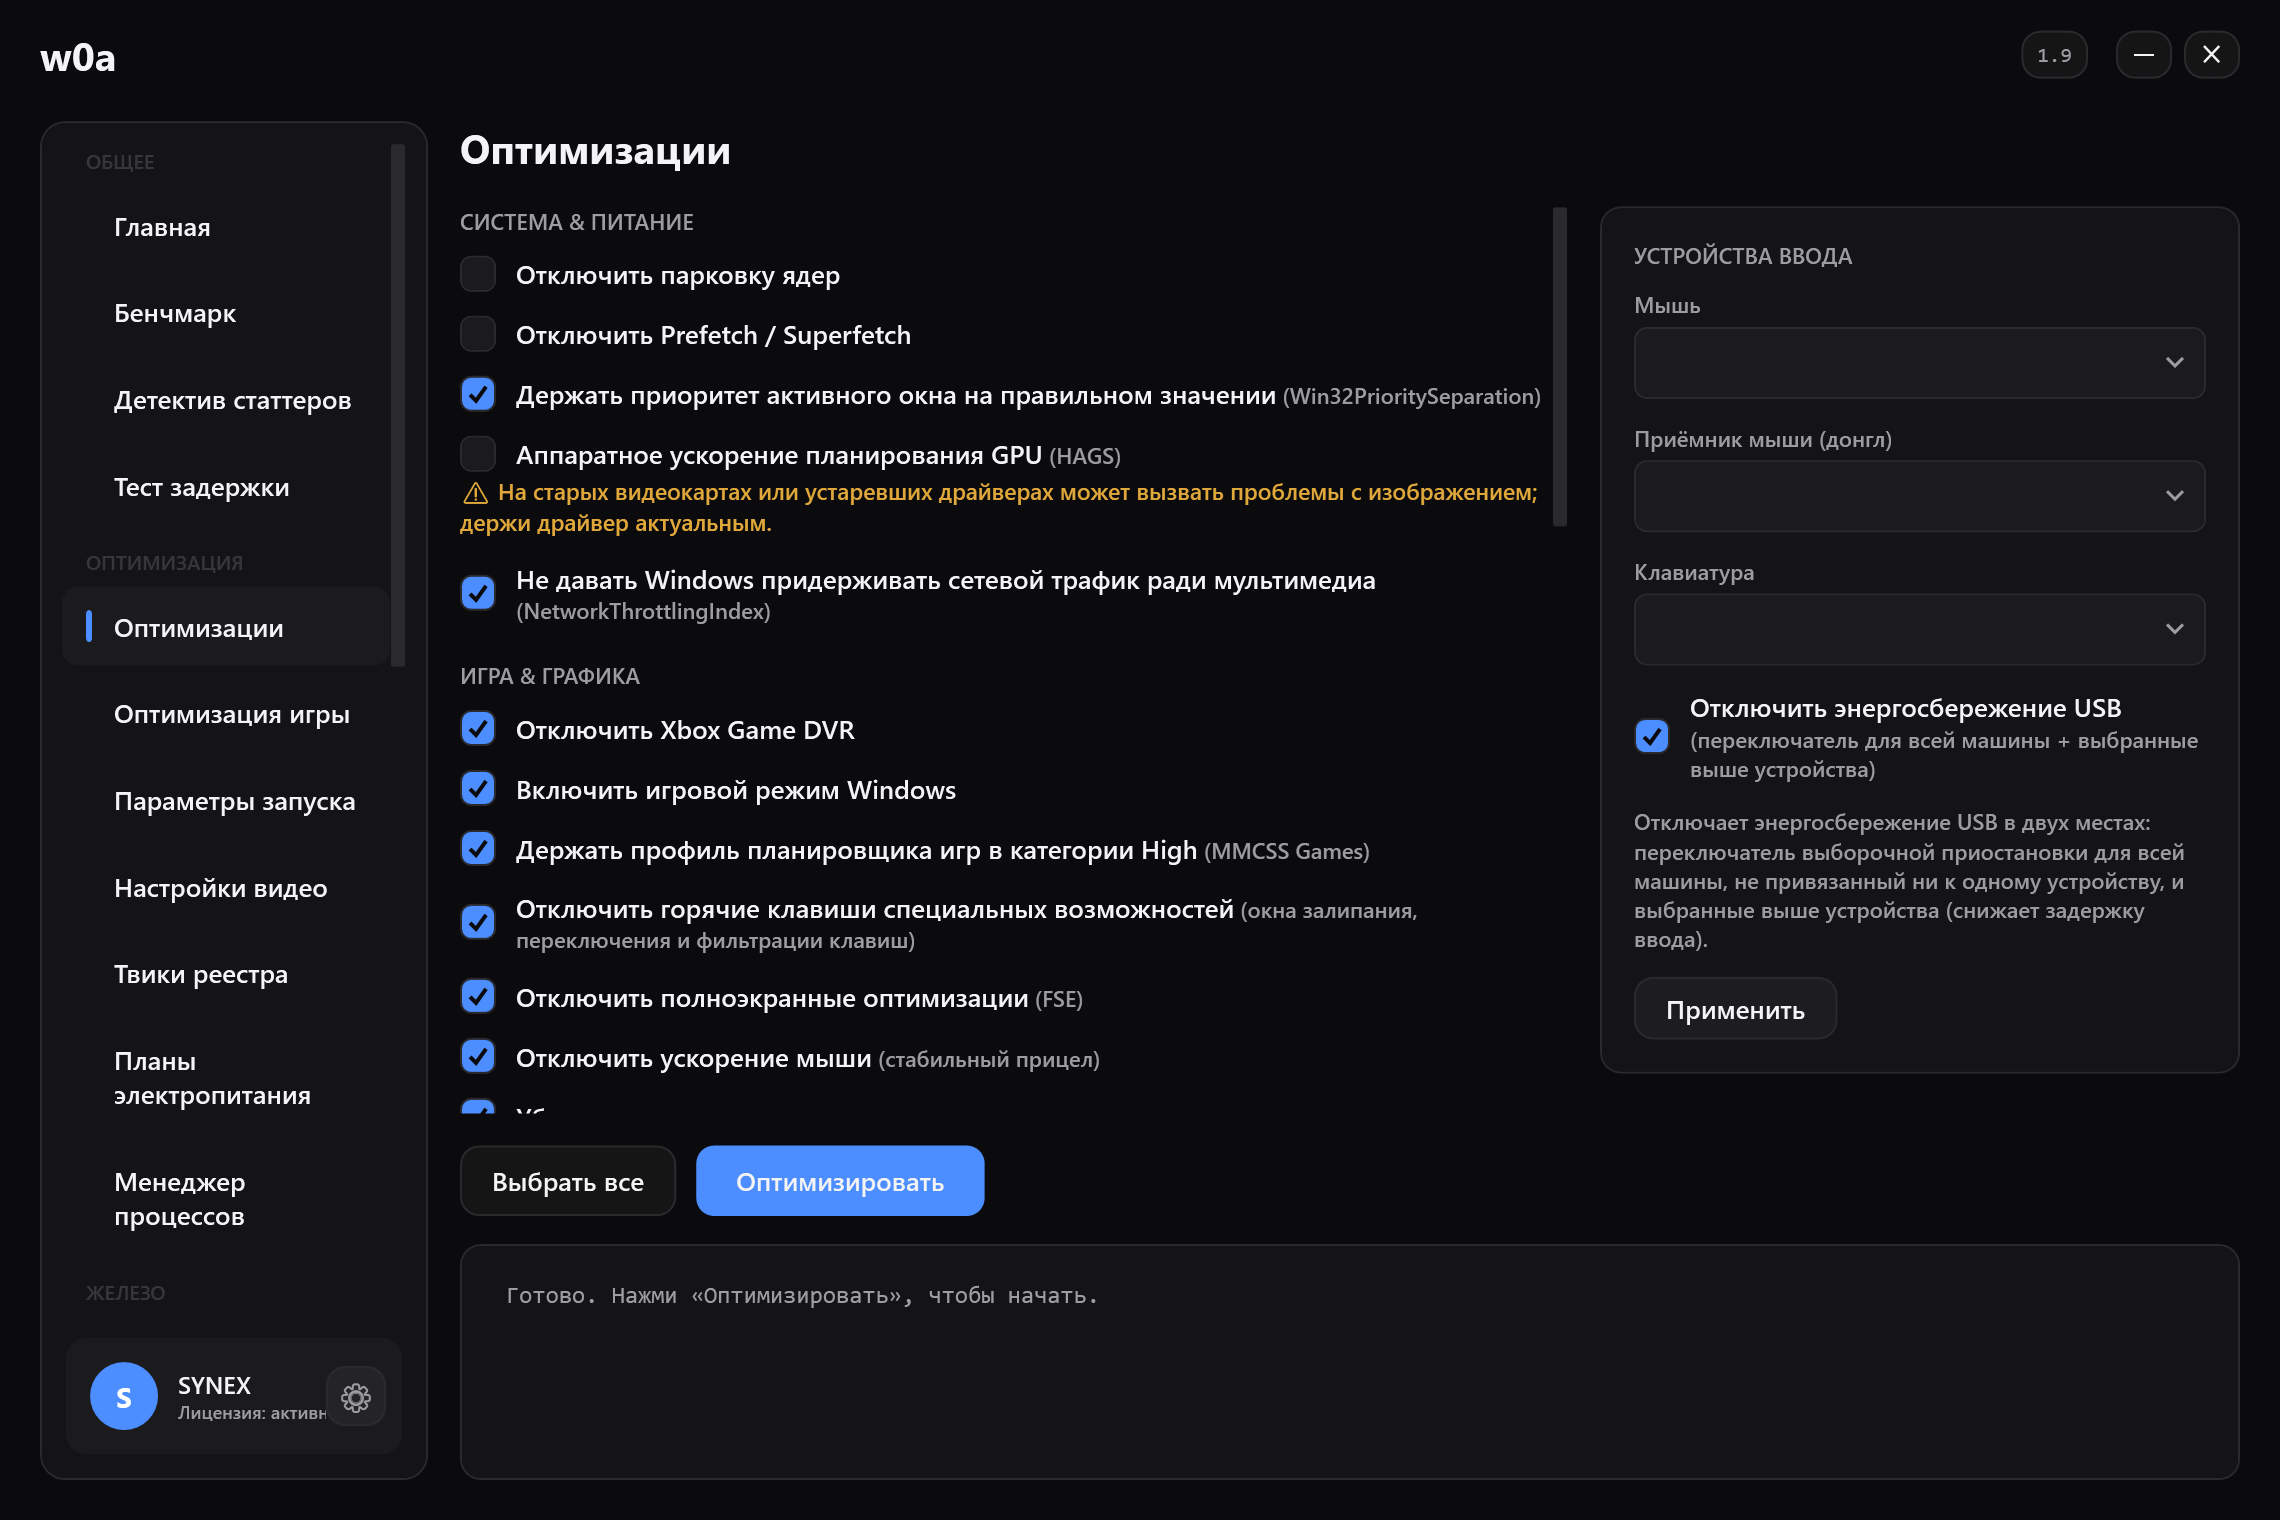Click the sidebar vertical scrollbar

coord(398,405)
